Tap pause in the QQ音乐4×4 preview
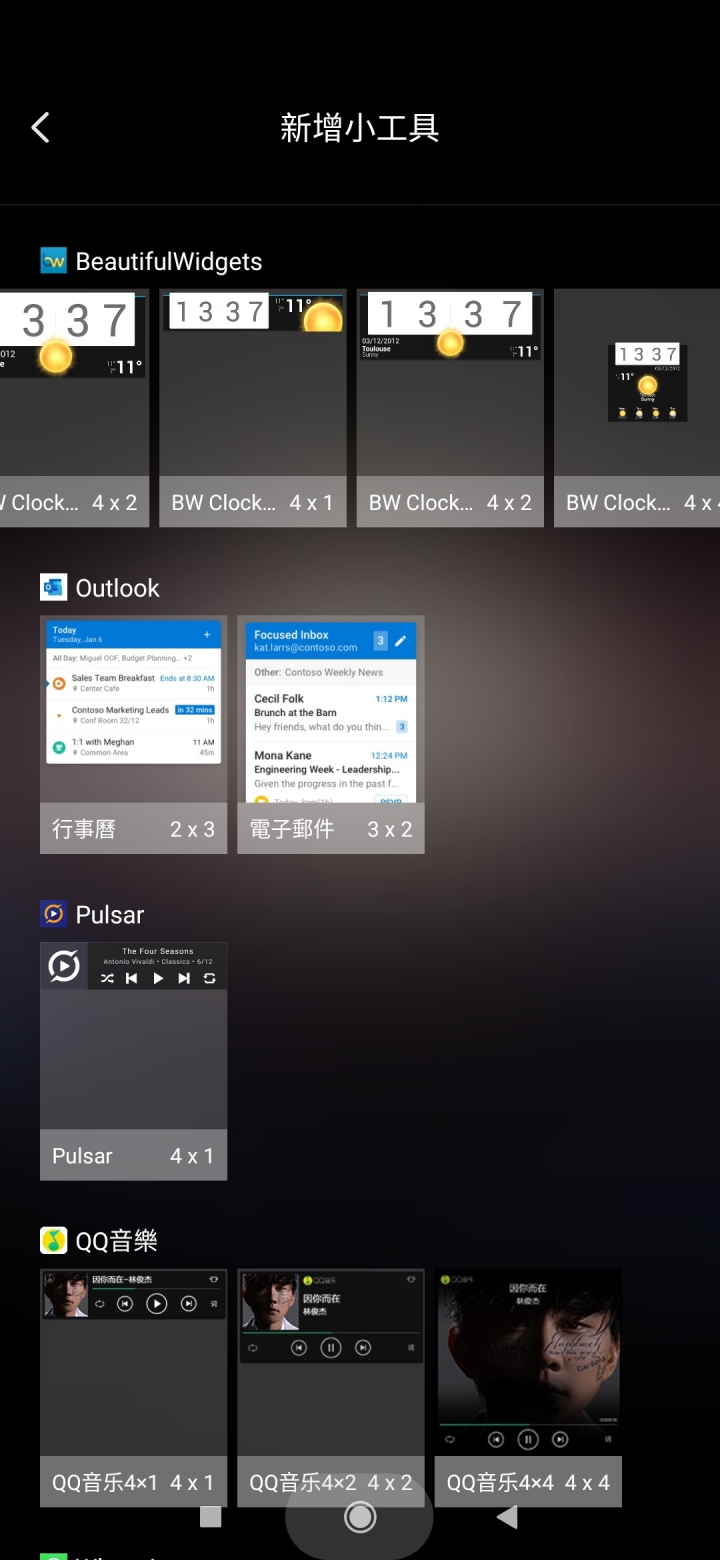The height and width of the screenshot is (1560, 720). 528,1440
